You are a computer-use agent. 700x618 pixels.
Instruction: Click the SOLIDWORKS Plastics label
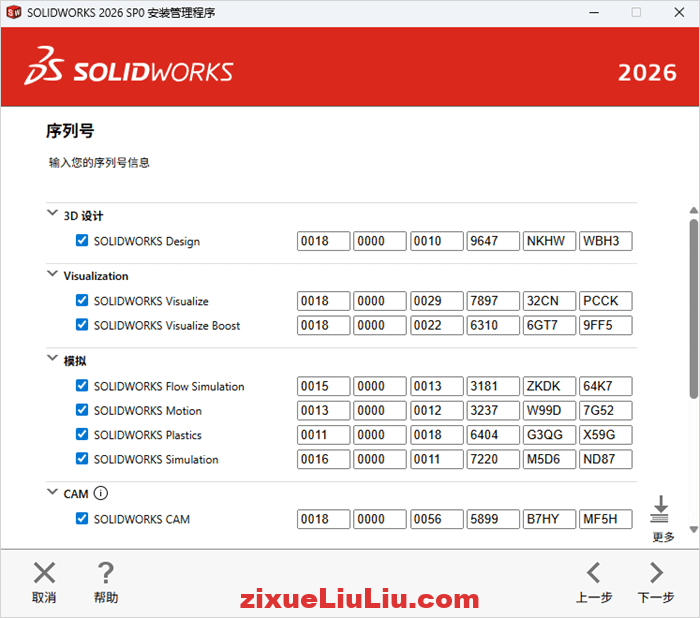148,435
